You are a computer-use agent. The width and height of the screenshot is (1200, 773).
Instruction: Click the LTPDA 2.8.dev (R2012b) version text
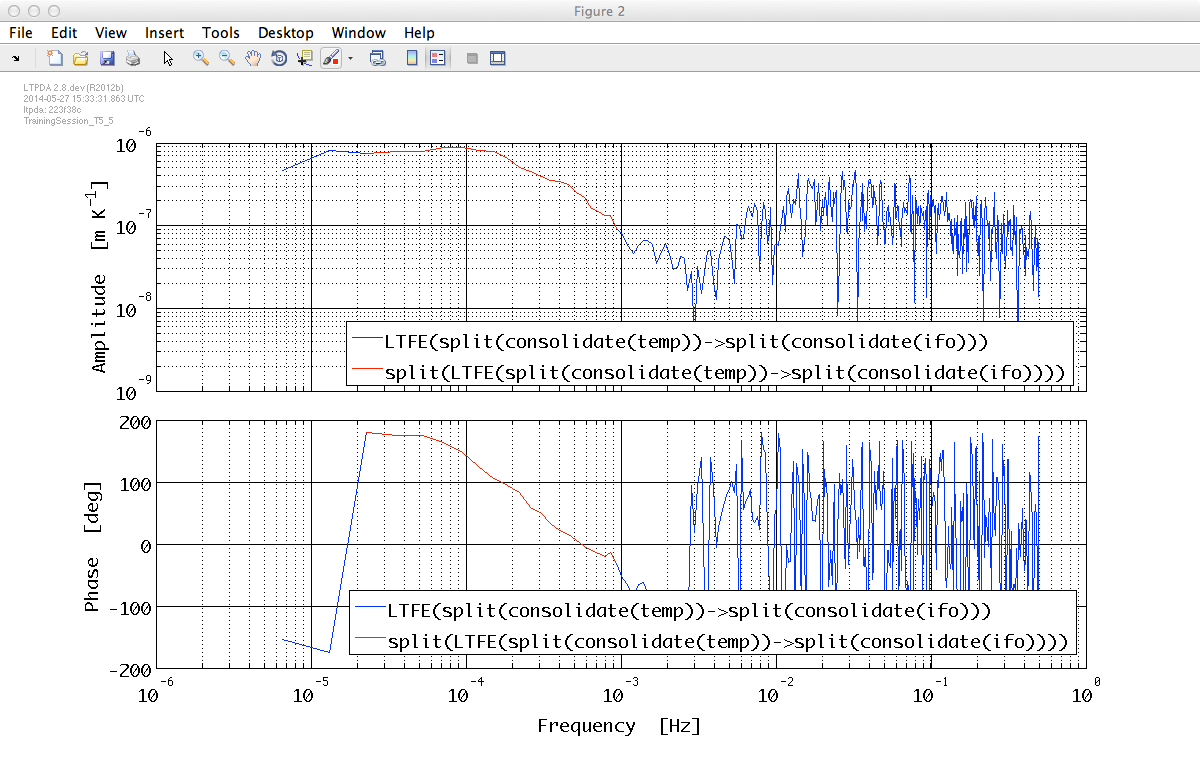tap(73, 88)
